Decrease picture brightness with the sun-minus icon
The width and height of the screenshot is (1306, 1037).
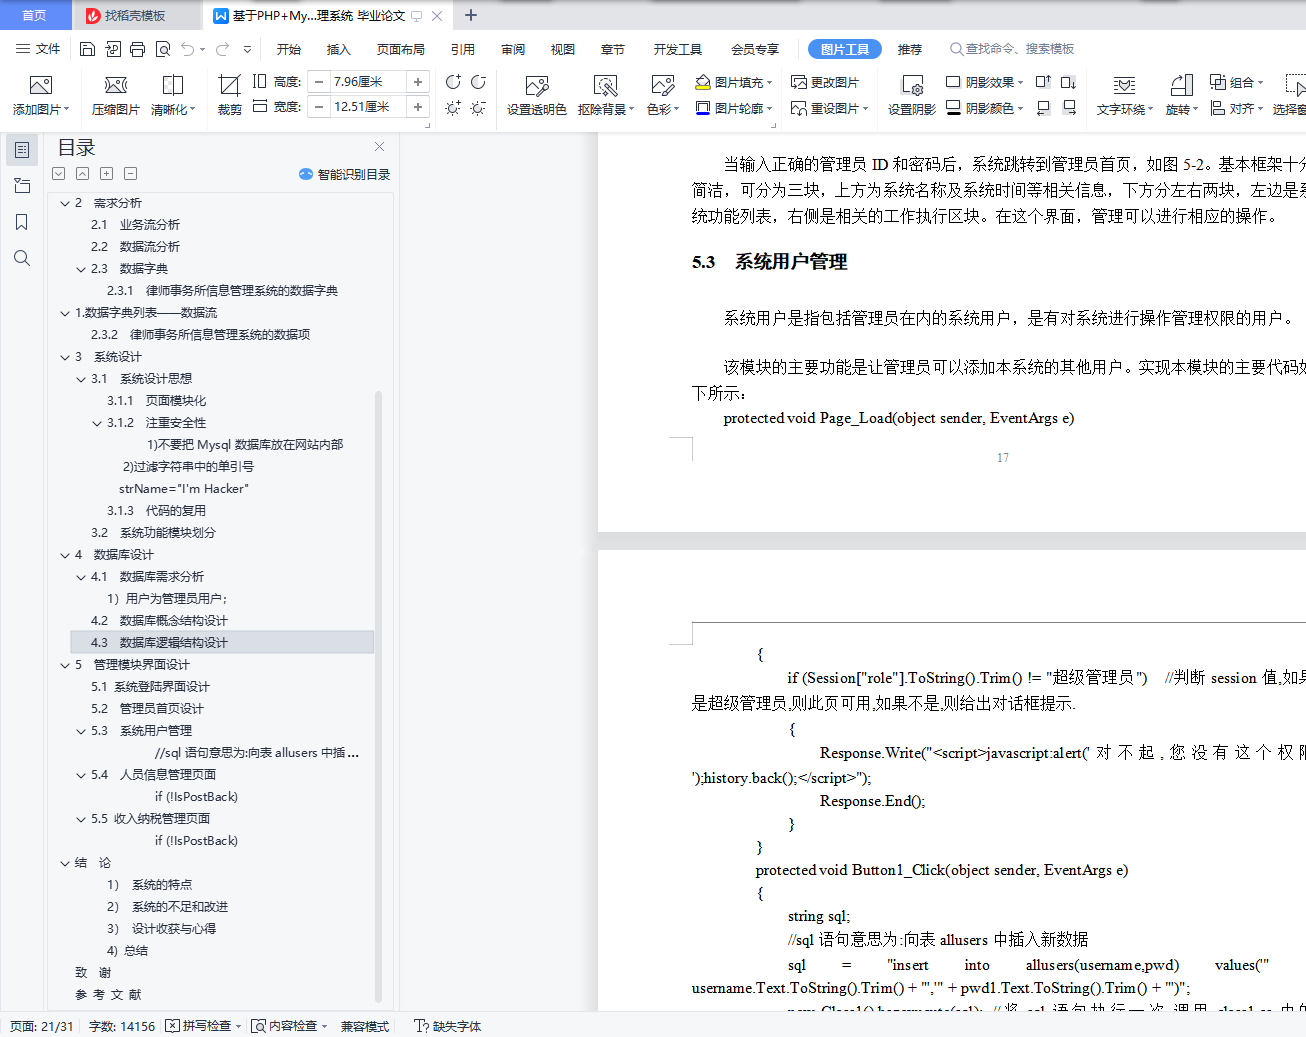click(x=478, y=107)
